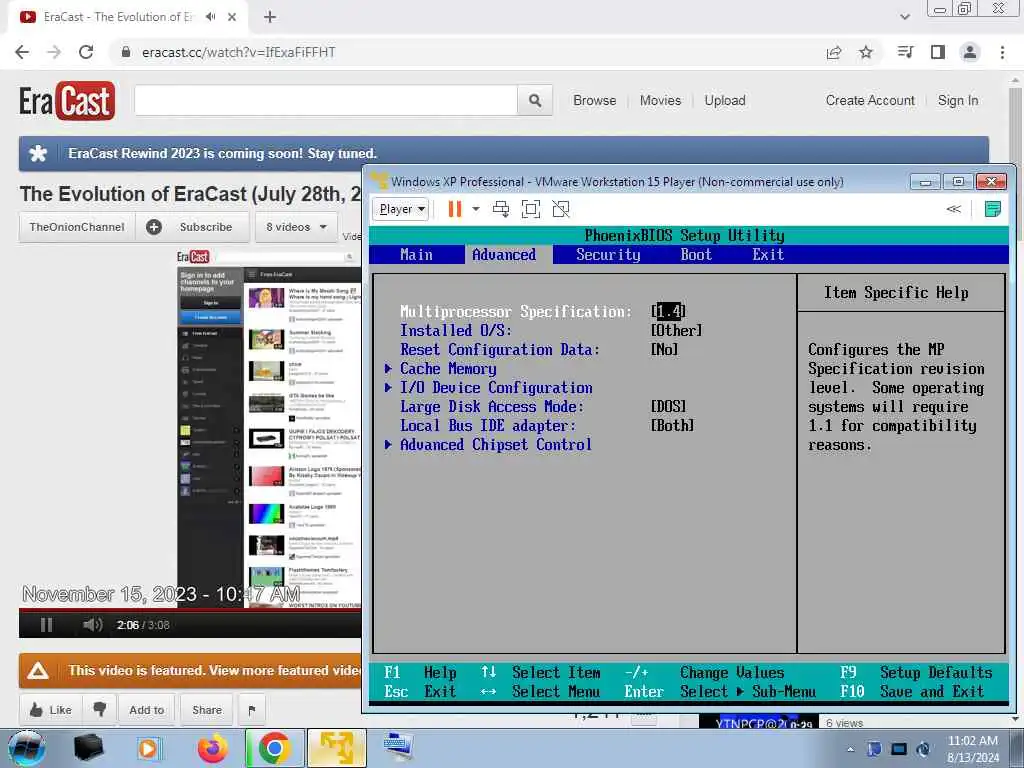This screenshot has width=1024, height=768.
Task: Open the Browse link
Action: pos(594,101)
